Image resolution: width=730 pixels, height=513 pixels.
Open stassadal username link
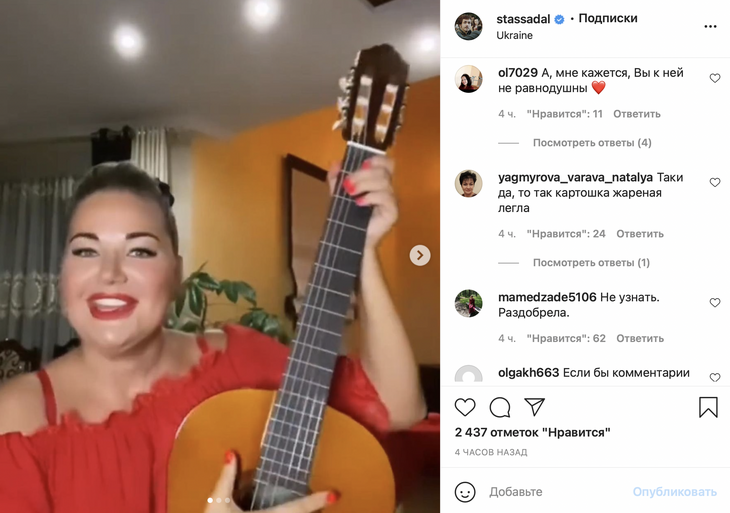click(x=523, y=19)
